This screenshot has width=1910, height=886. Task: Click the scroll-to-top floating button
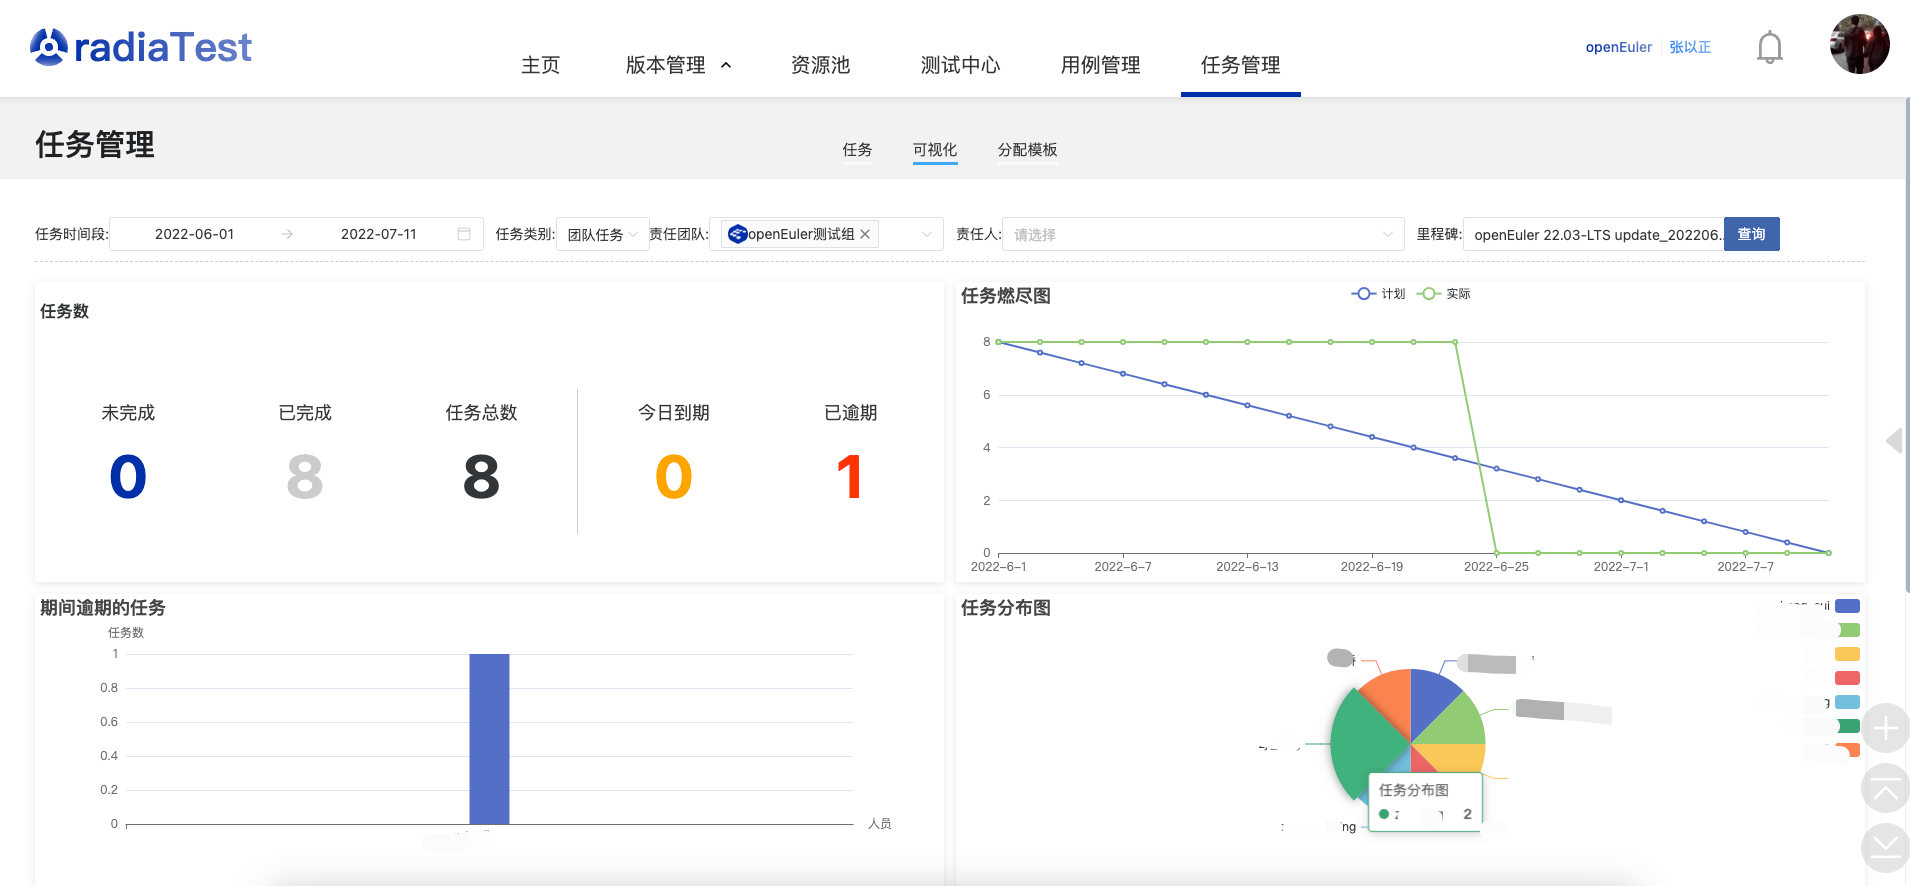(1885, 789)
